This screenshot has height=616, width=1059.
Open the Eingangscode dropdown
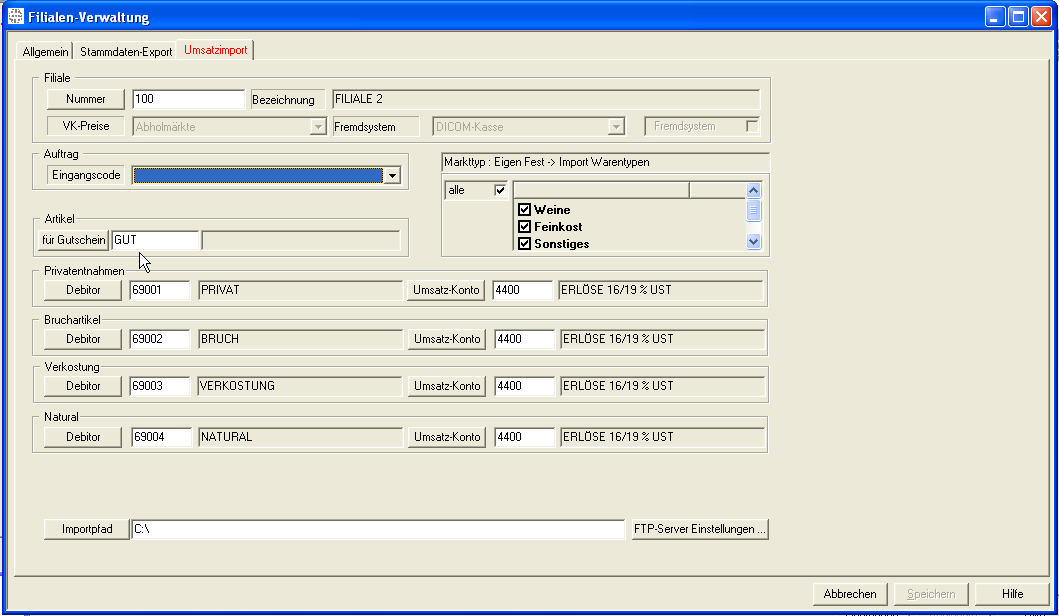[392, 176]
